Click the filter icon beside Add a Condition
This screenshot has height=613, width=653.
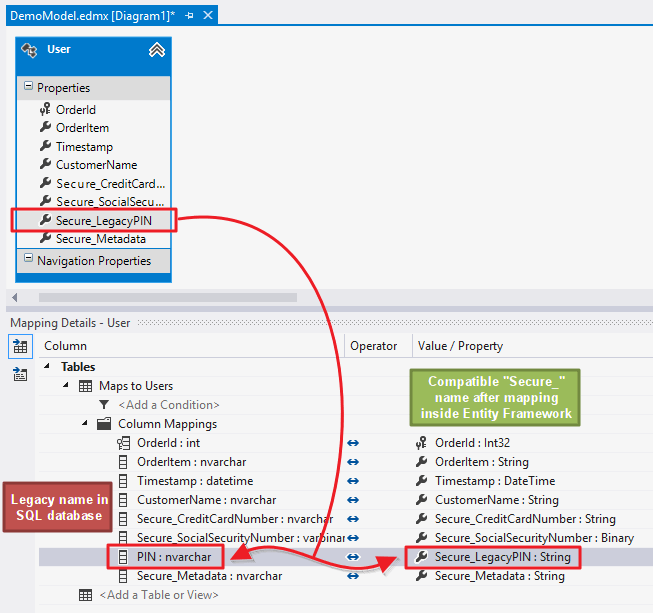pyautogui.click(x=104, y=405)
